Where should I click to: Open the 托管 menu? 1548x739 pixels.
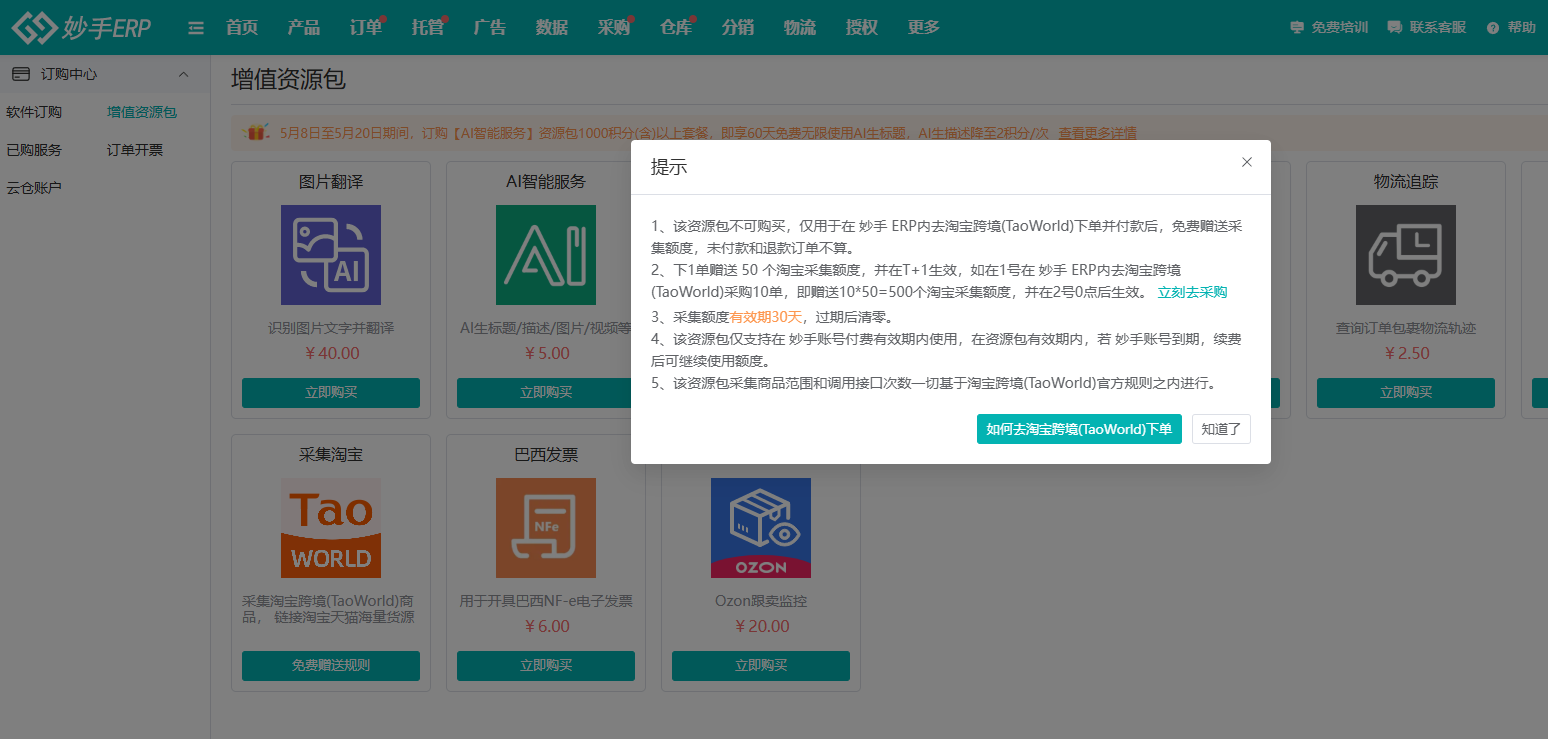pos(428,28)
